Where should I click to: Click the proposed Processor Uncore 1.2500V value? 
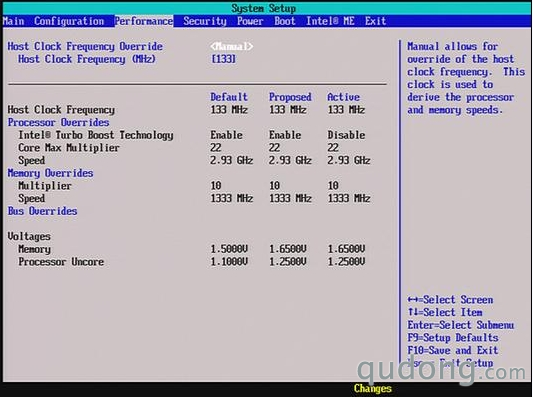[288, 262]
